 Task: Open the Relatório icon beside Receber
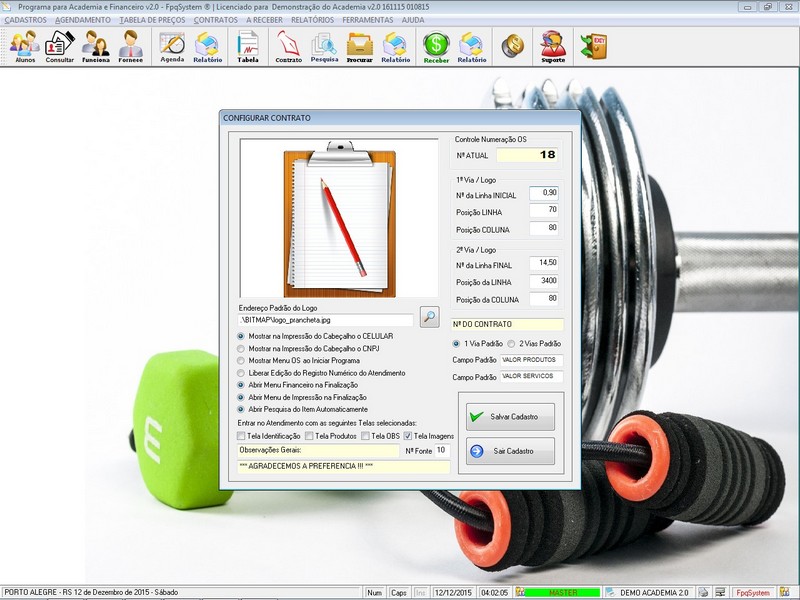472,46
